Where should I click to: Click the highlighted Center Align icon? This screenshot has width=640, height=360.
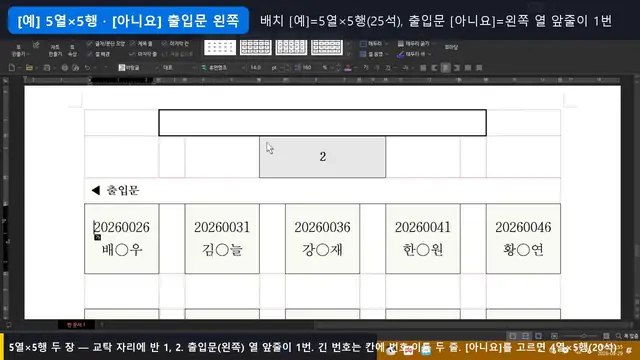tap(446, 68)
